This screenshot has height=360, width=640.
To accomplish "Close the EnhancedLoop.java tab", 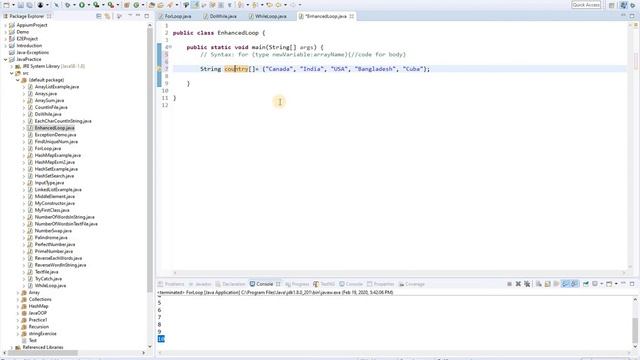I will point(351,16).
